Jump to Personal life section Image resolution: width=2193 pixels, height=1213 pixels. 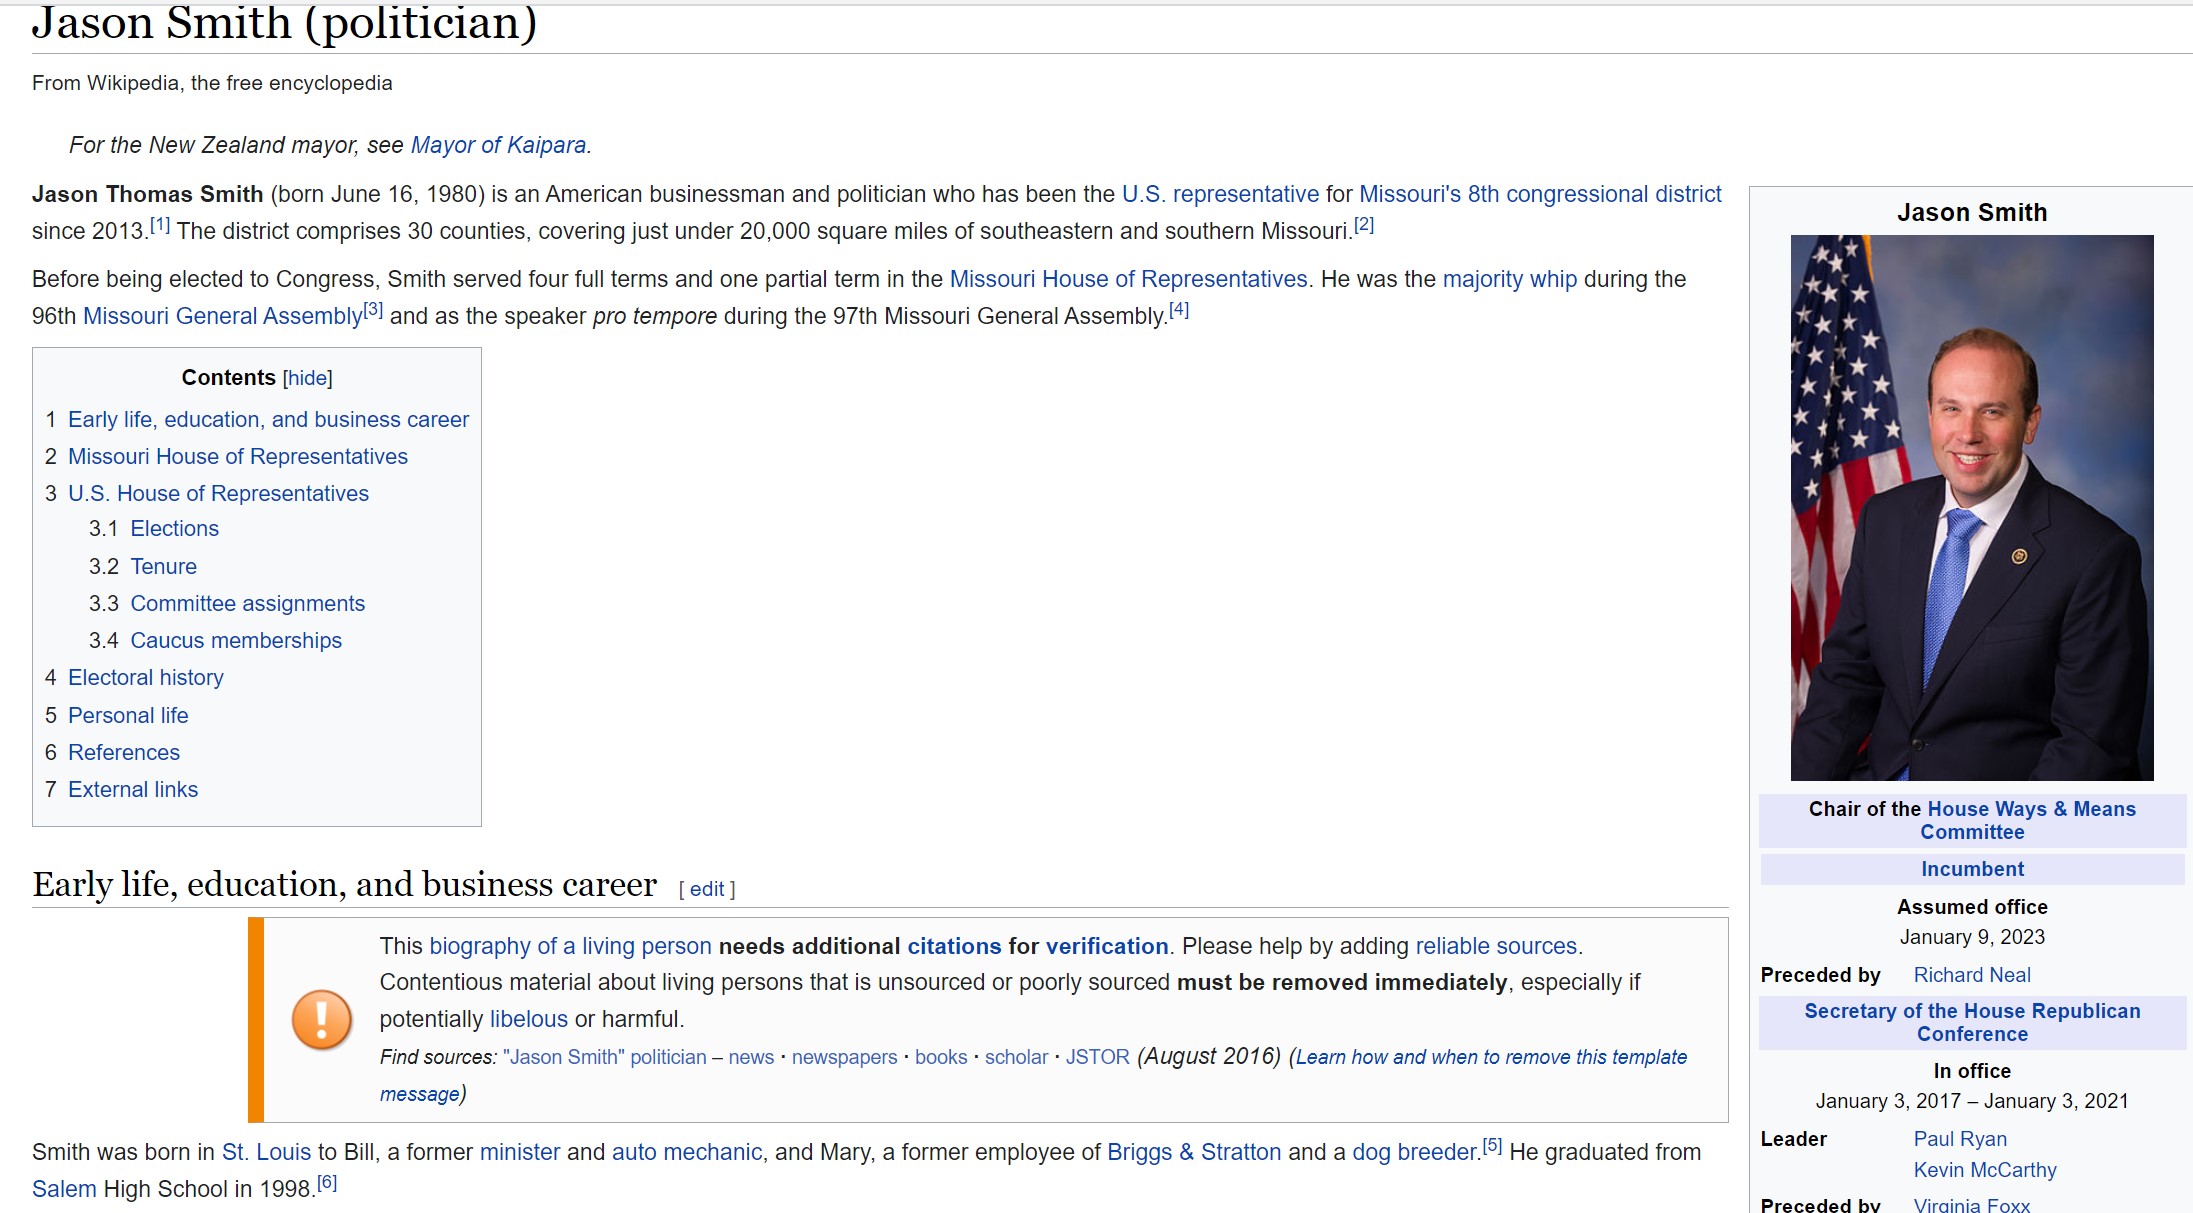point(128,716)
